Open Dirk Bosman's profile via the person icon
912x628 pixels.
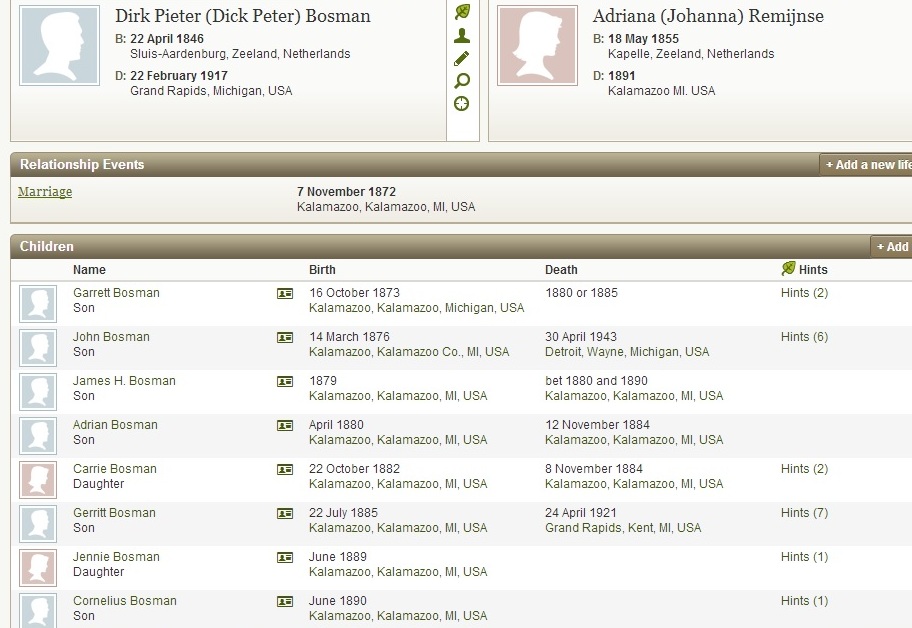point(462,36)
